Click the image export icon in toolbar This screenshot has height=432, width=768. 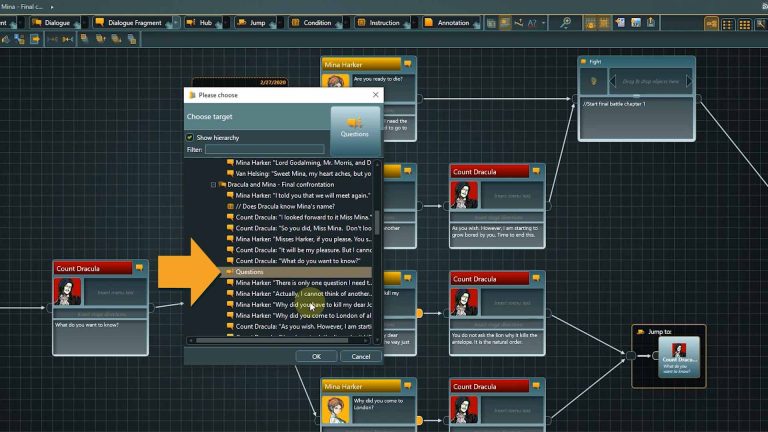pos(636,23)
